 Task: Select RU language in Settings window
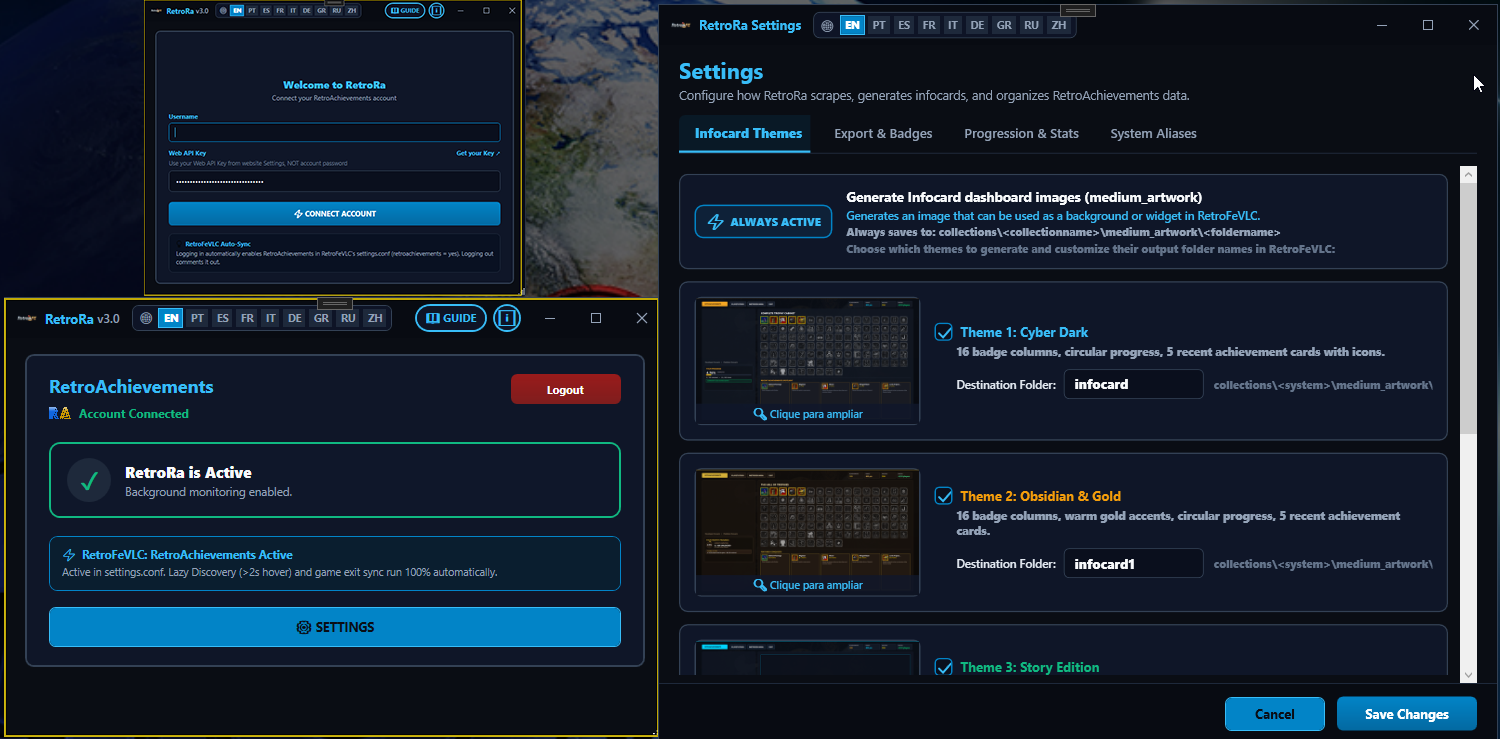pos(1031,25)
